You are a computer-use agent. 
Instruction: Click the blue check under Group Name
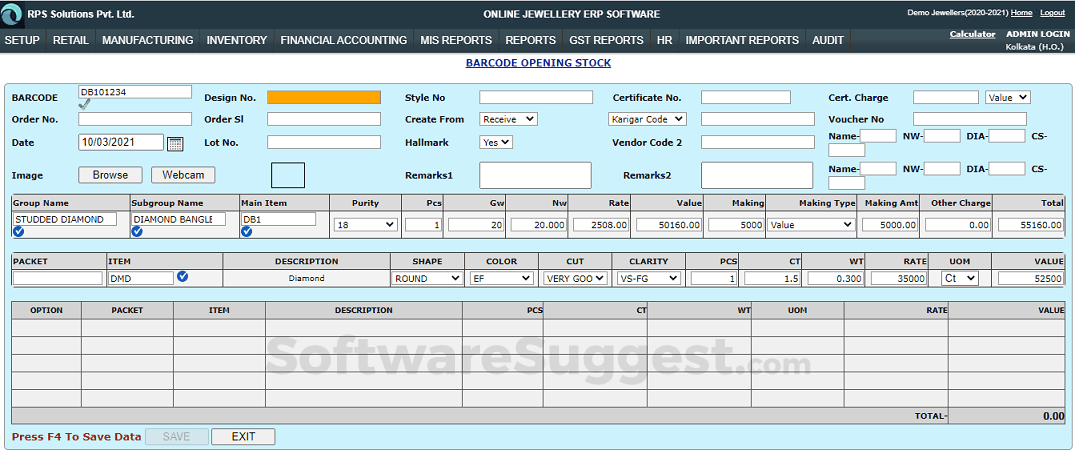(19, 232)
